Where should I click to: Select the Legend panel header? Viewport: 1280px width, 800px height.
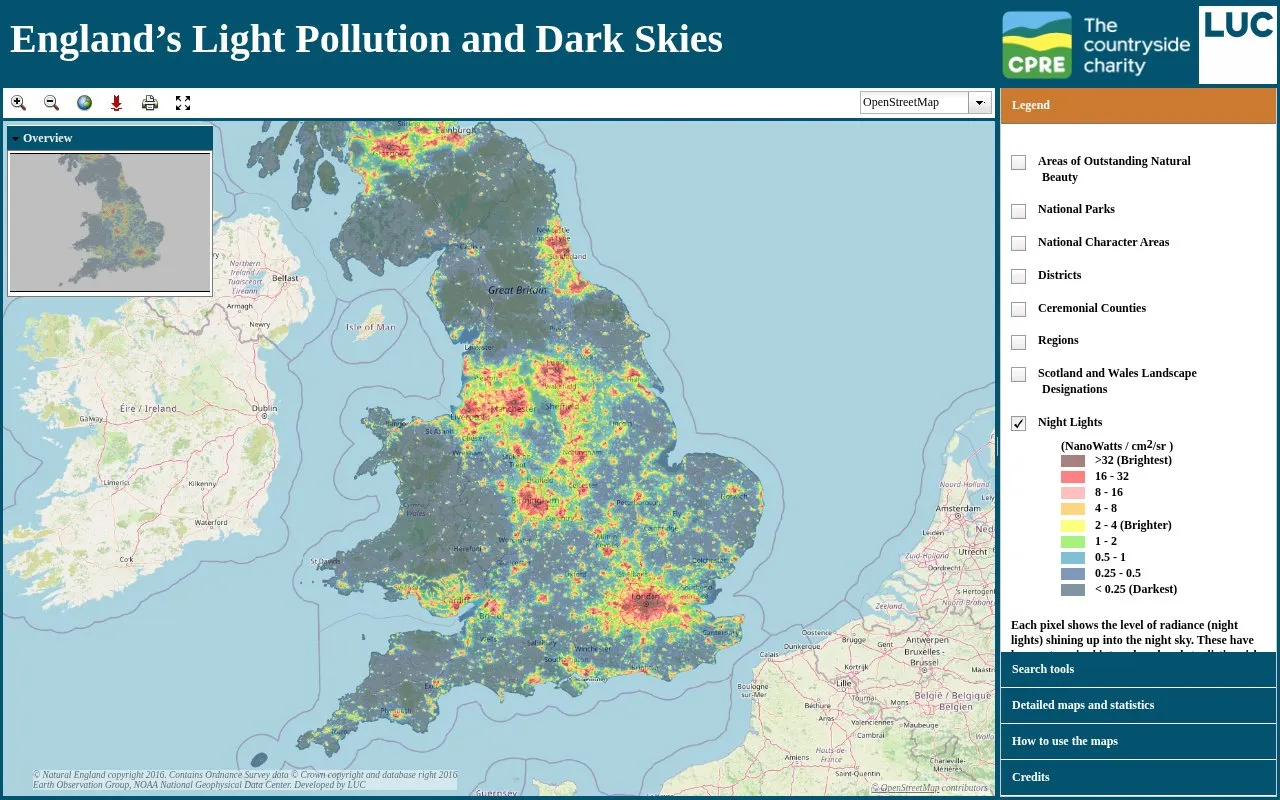pyautogui.click(x=1138, y=105)
